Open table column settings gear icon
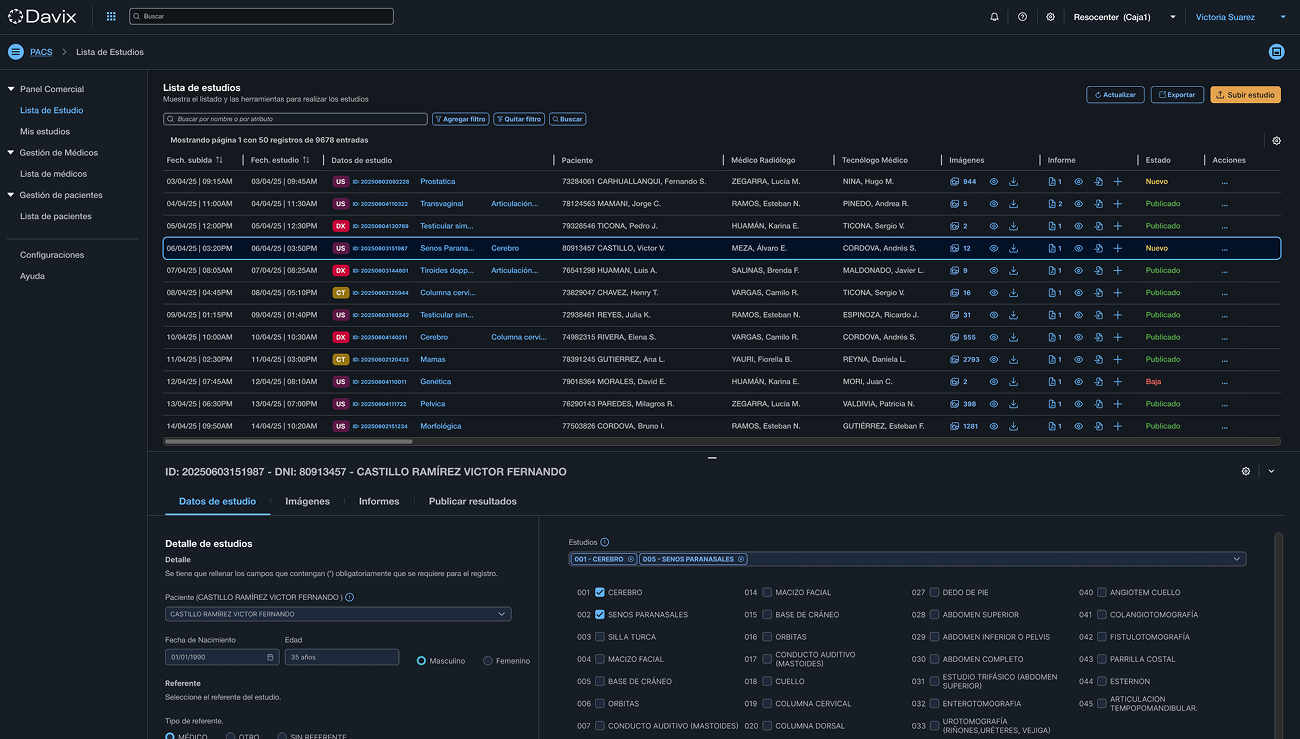The height and width of the screenshot is (739, 1300). coord(1276,141)
